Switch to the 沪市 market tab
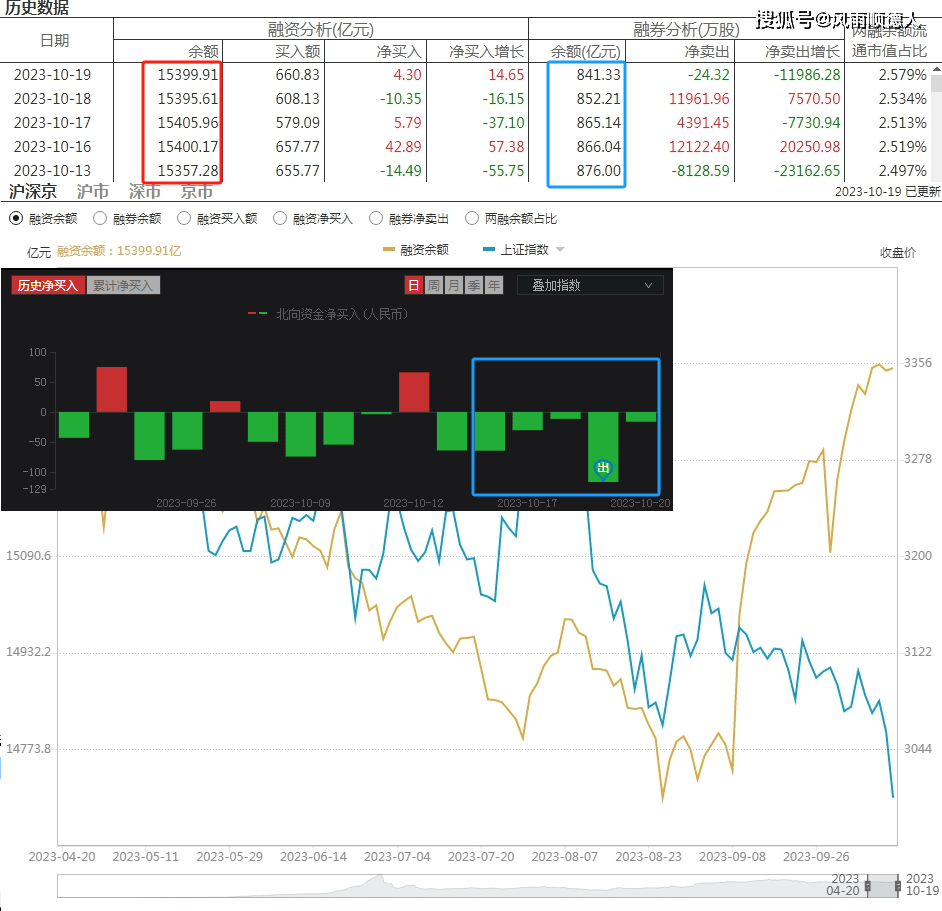The width and height of the screenshot is (942, 911). pos(93,192)
